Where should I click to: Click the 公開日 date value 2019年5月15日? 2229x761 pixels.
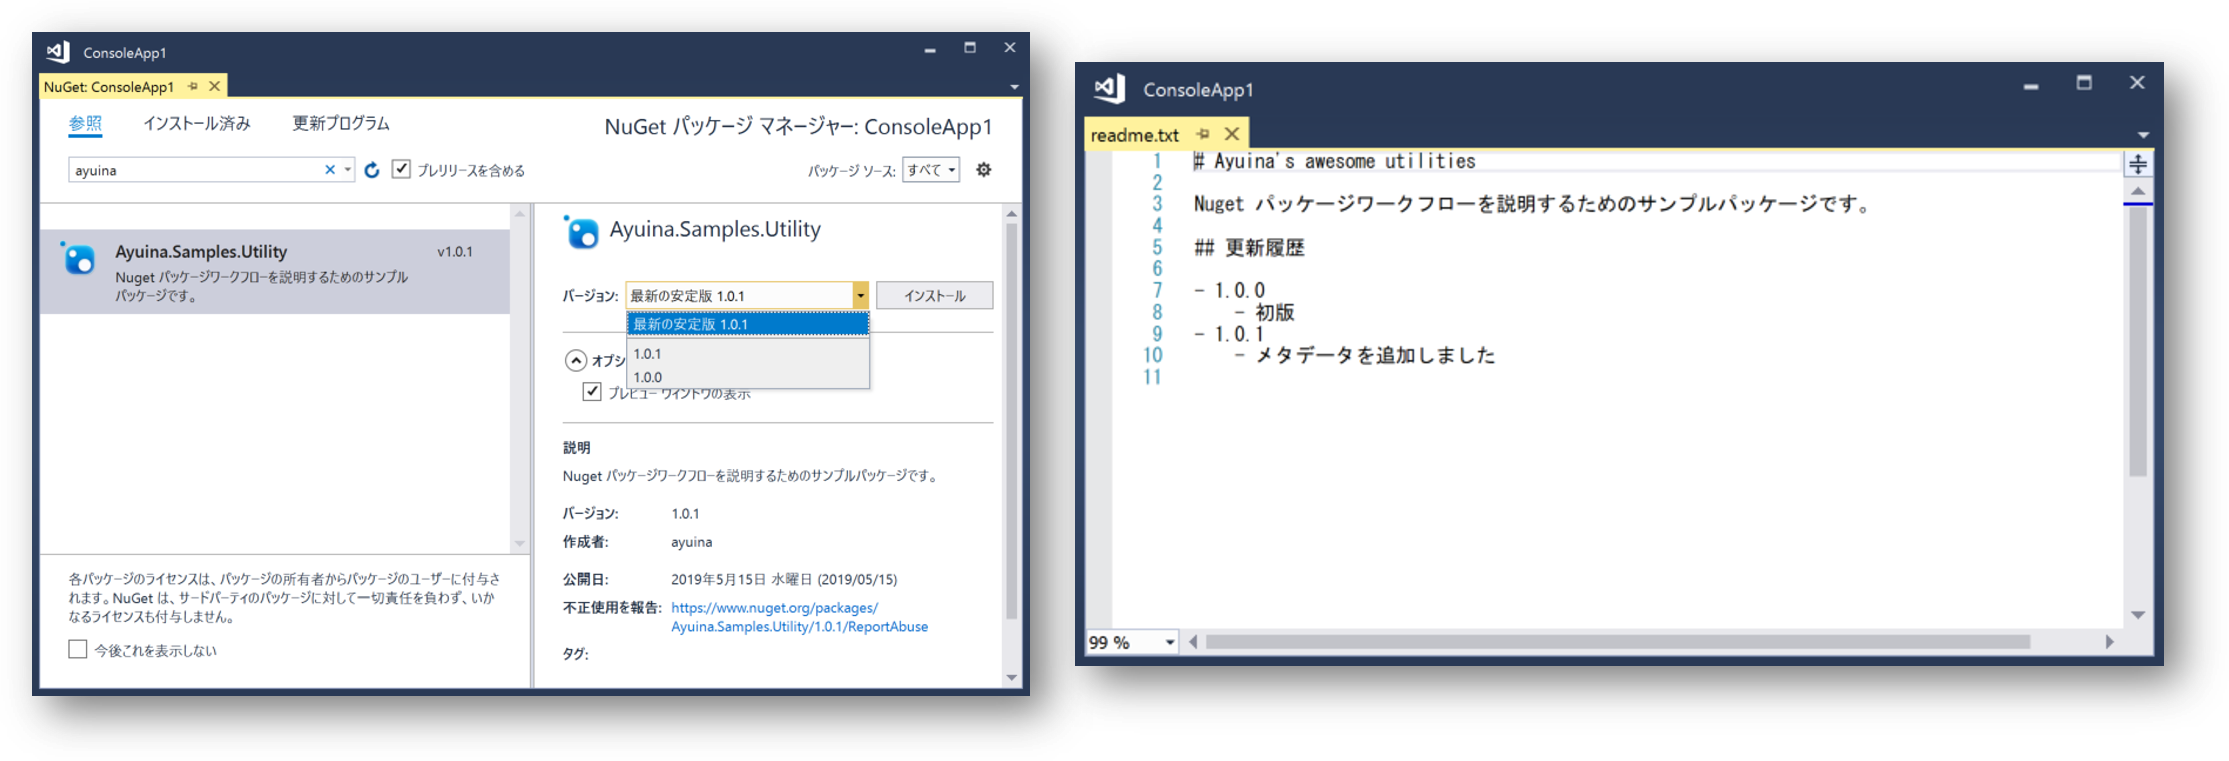point(784,579)
